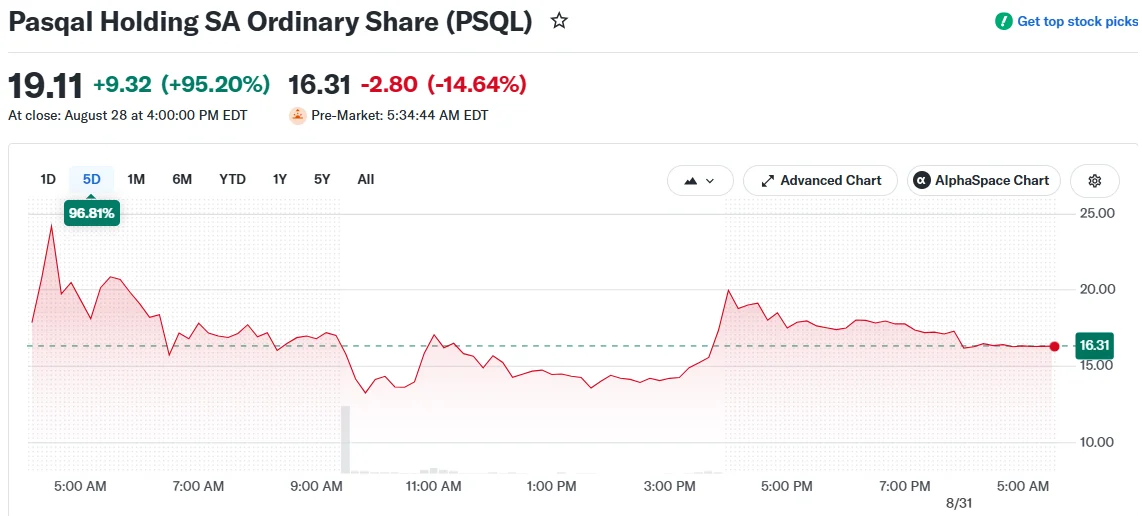Select the 5D range tab
1142x516 pixels.
click(x=92, y=179)
